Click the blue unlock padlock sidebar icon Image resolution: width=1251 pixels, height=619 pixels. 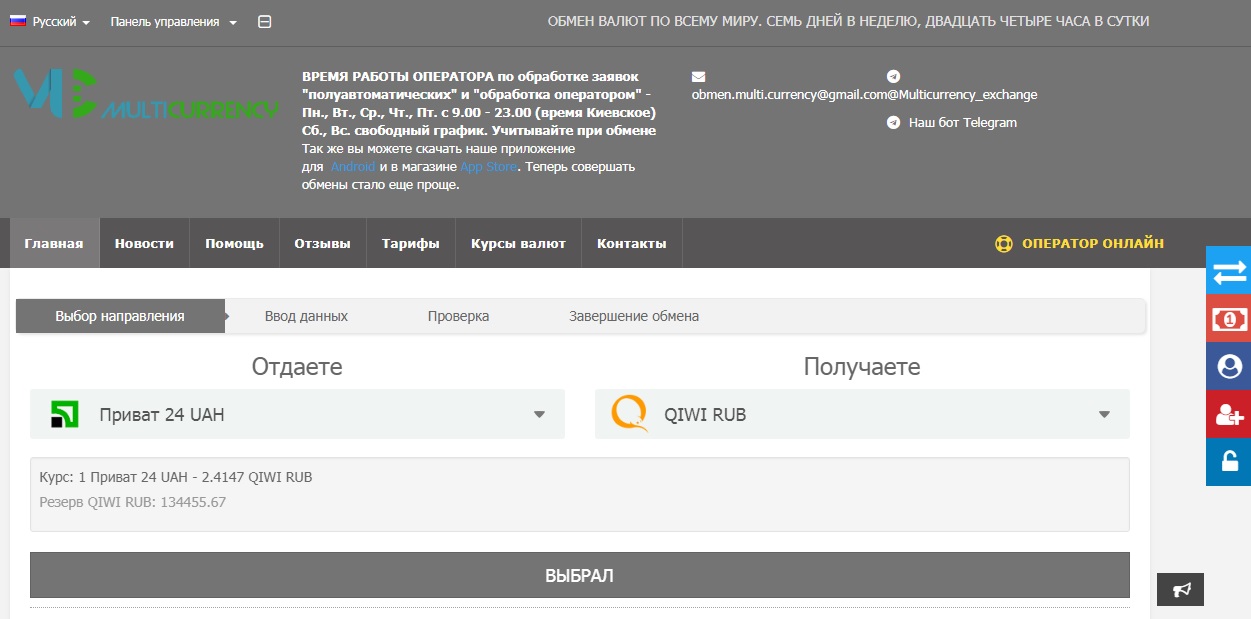pyautogui.click(x=1228, y=462)
